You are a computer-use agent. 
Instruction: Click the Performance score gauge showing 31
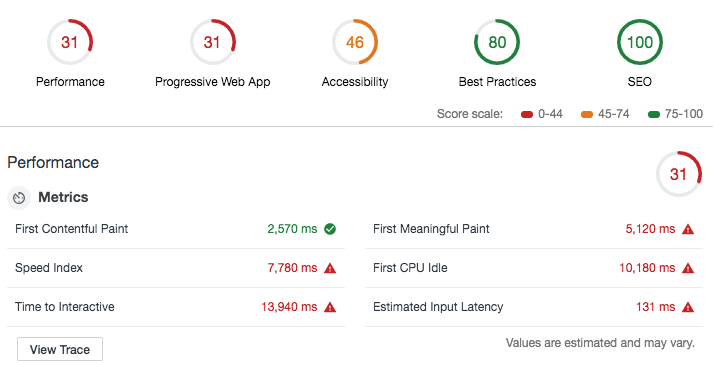coord(70,42)
